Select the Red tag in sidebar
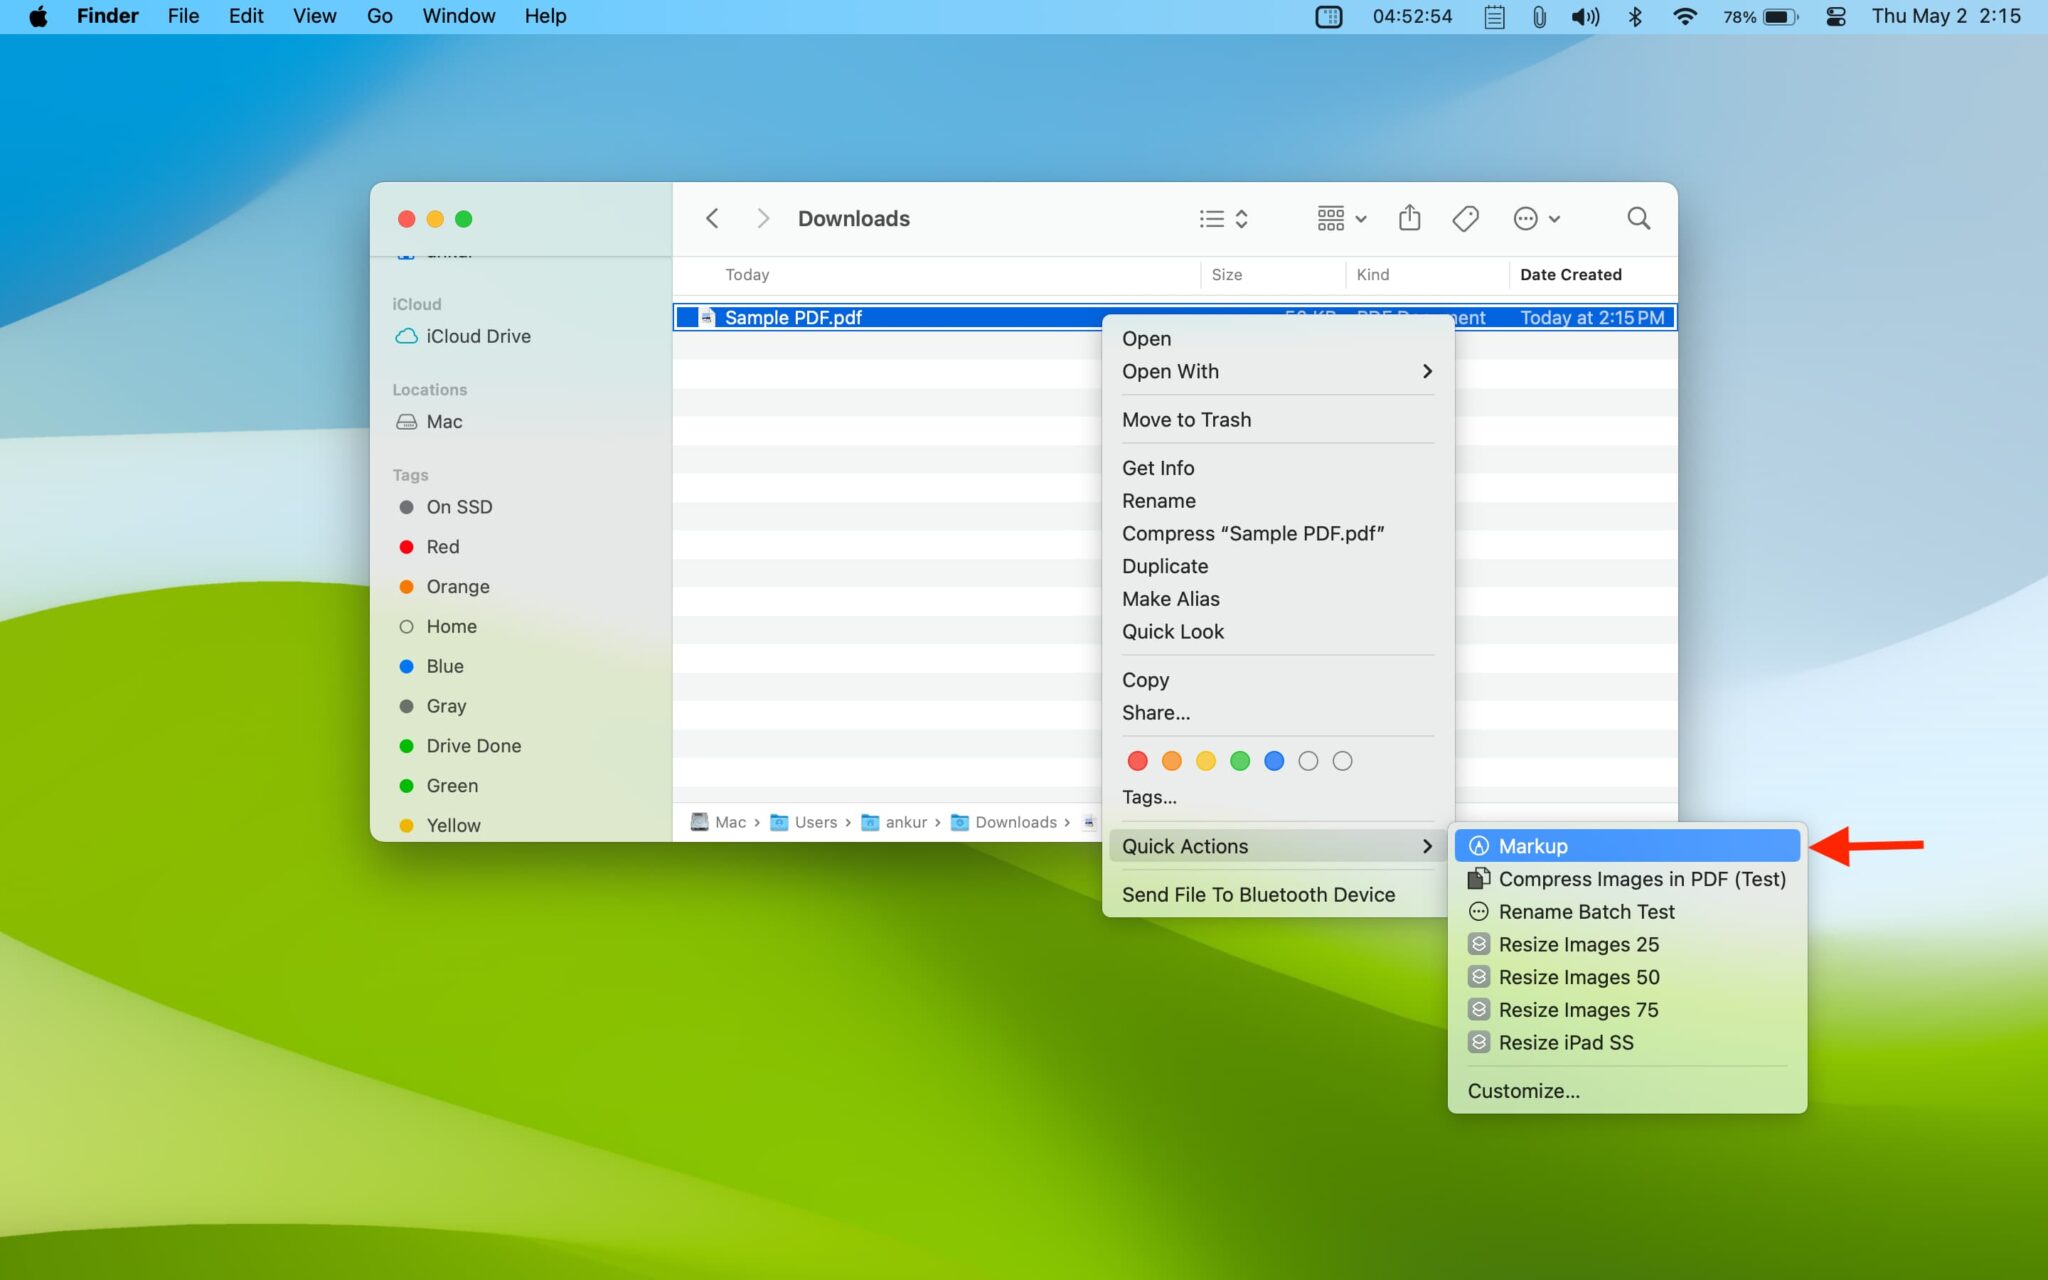This screenshot has width=2048, height=1280. [429, 547]
